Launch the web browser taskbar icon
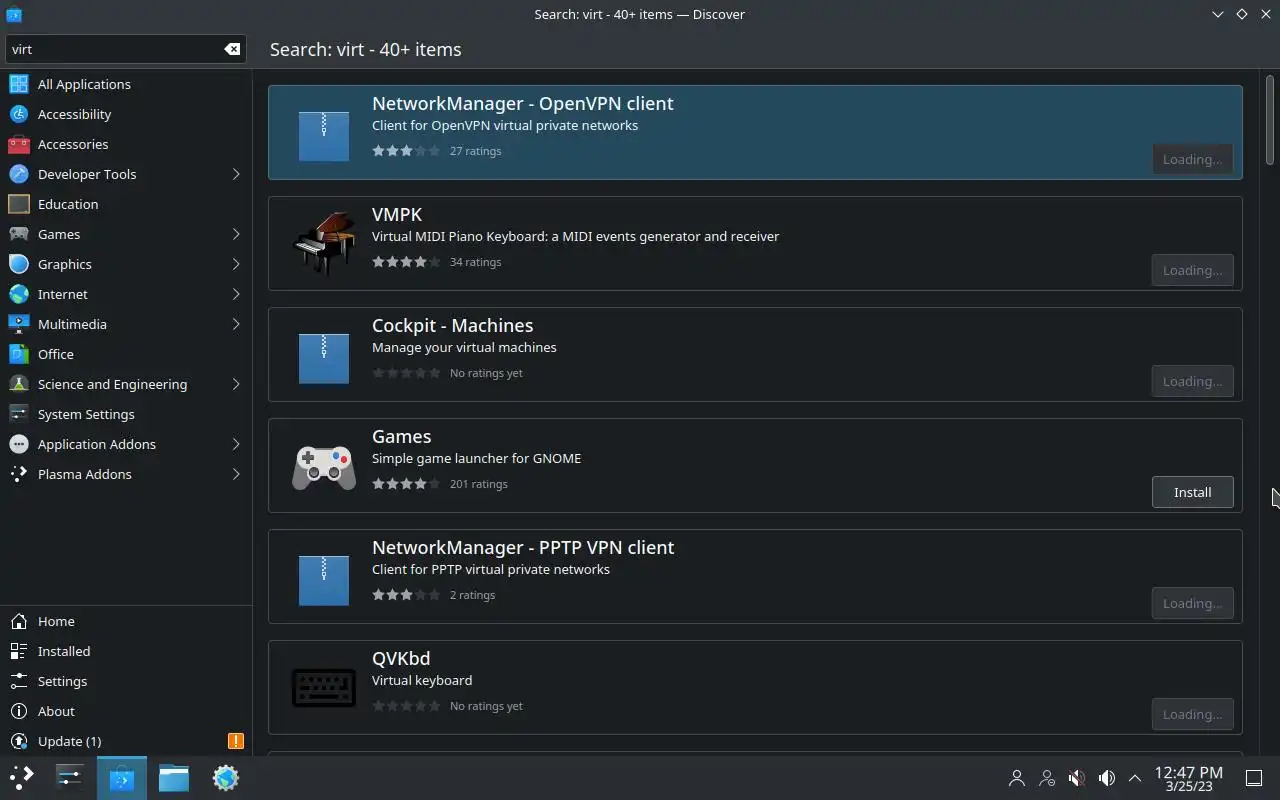This screenshot has width=1280, height=800. pyautogui.click(x=226, y=778)
